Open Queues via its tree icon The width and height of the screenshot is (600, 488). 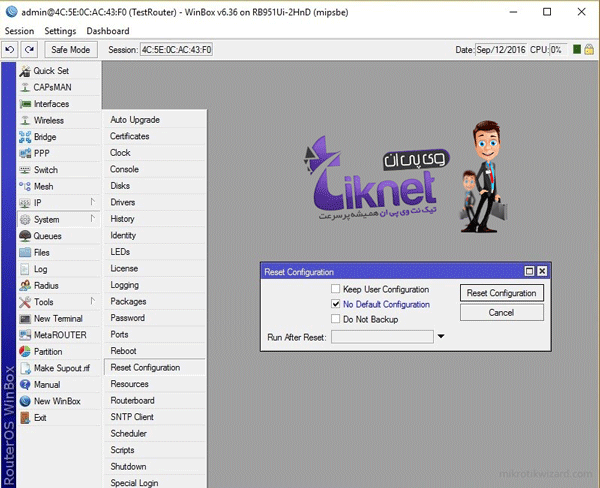tap(25, 236)
